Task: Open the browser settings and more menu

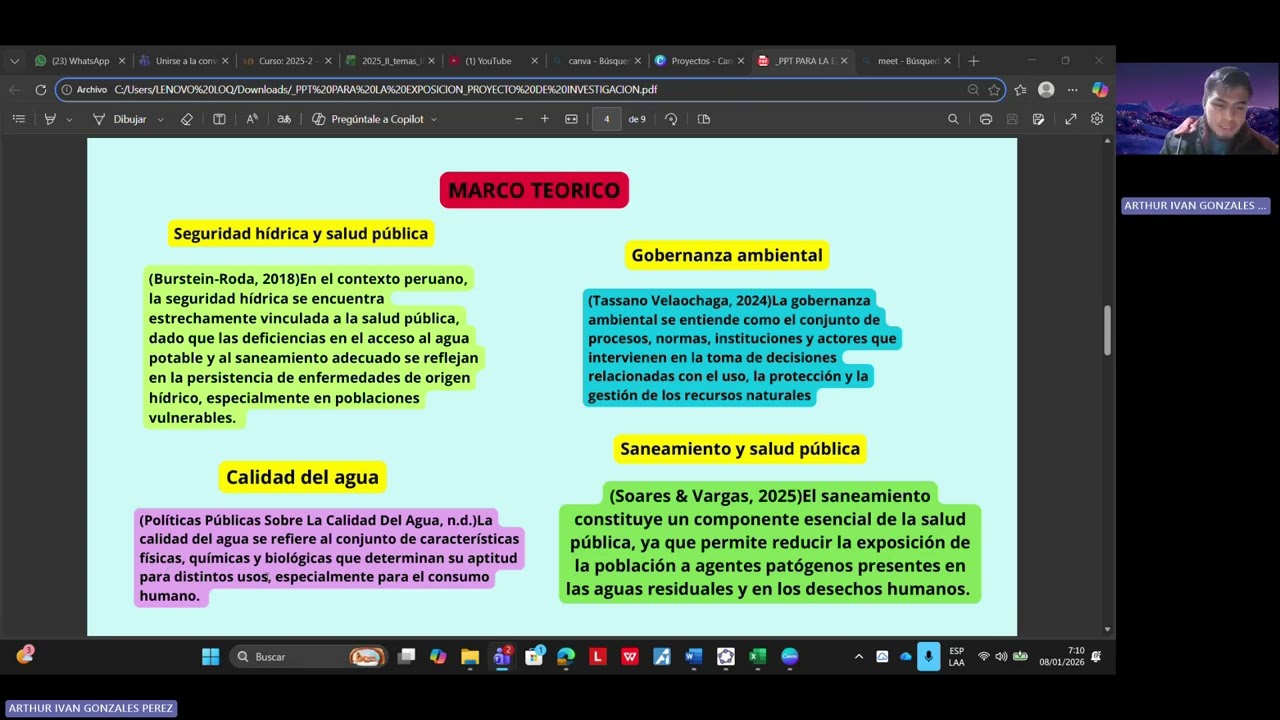Action: coord(1072,90)
